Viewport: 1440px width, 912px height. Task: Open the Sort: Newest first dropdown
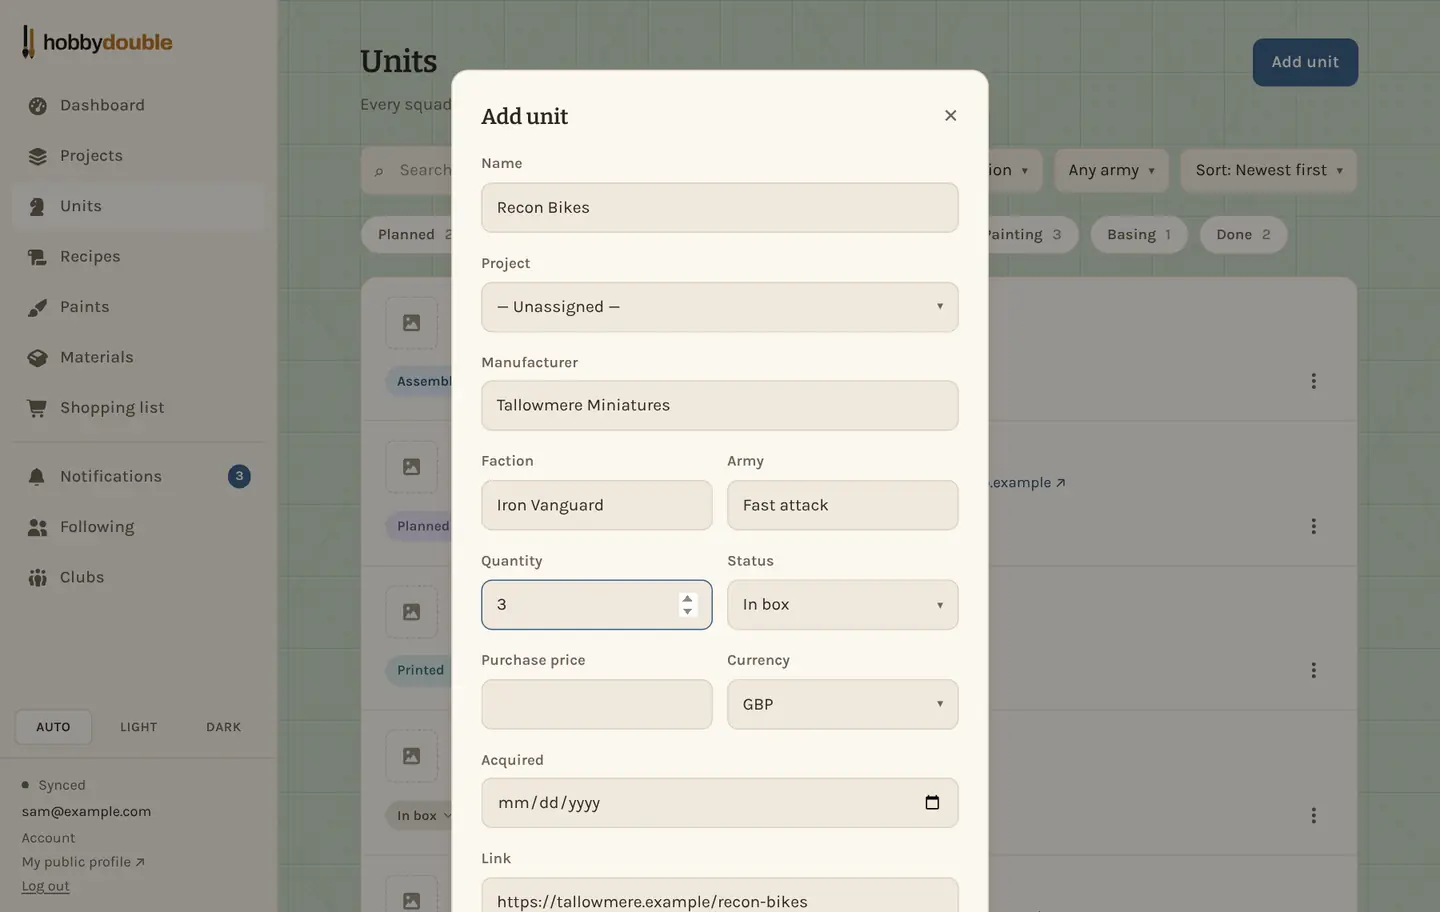click(x=1269, y=170)
